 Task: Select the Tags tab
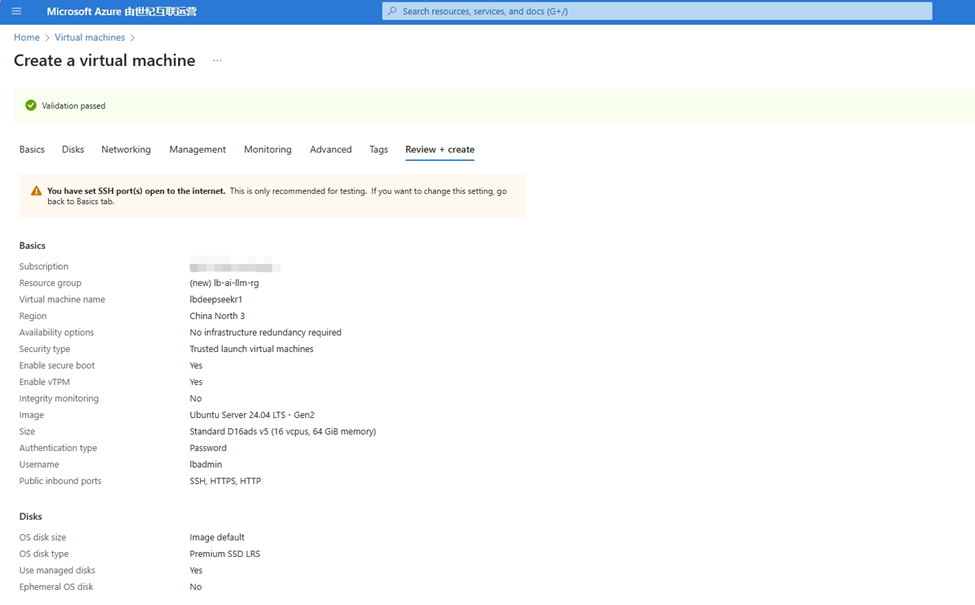pos(378,150)
